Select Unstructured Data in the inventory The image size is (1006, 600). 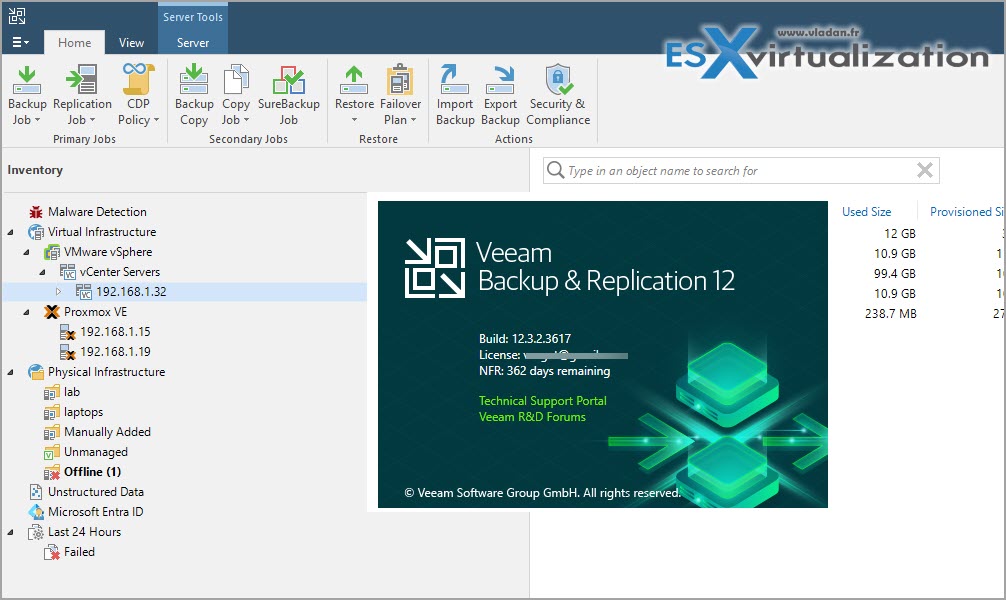click(x=96, y=492)
